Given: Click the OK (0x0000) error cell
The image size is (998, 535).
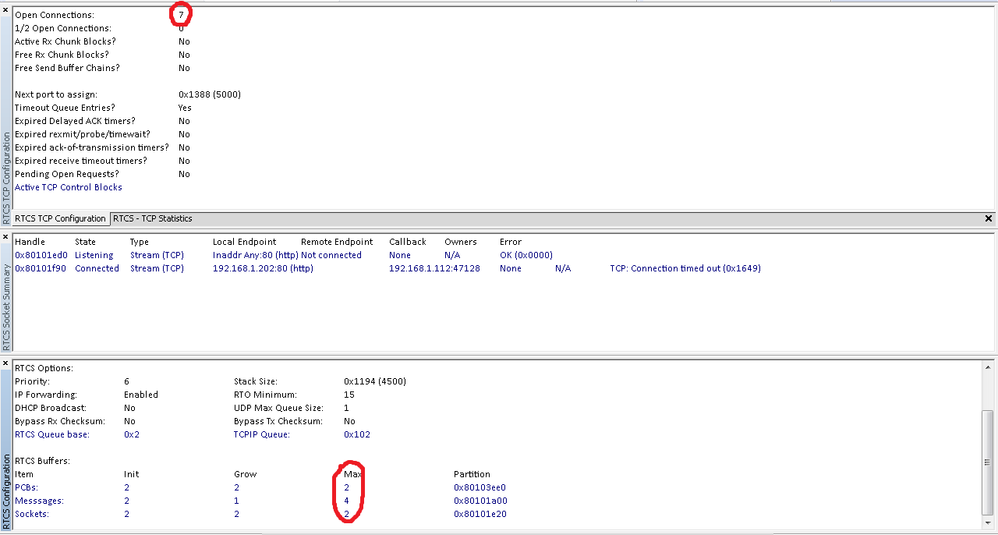Looking at the screenshot, I should (x=526, y=255).
